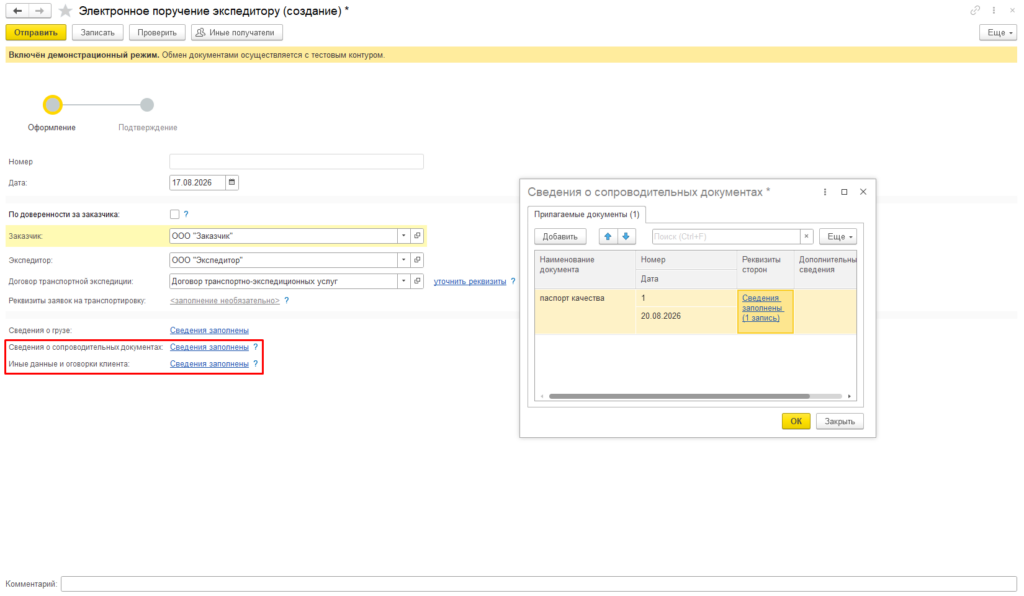Expand the Заказчик dropdown list
Screen dimensions: 1024x596
(404, 236)
